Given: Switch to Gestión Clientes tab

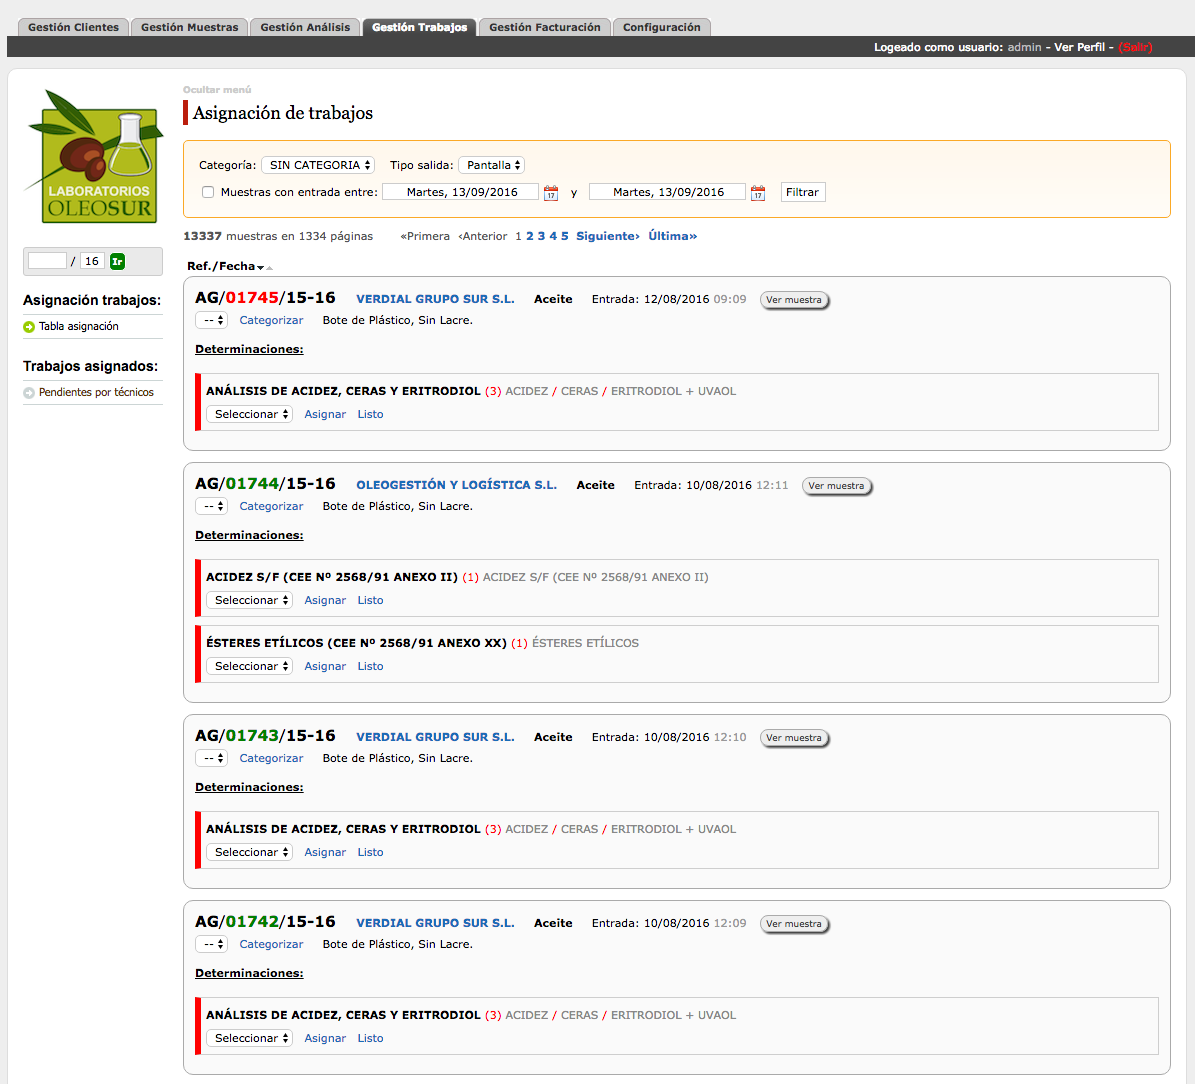Looking at the screenshot, I should point(73,27).
